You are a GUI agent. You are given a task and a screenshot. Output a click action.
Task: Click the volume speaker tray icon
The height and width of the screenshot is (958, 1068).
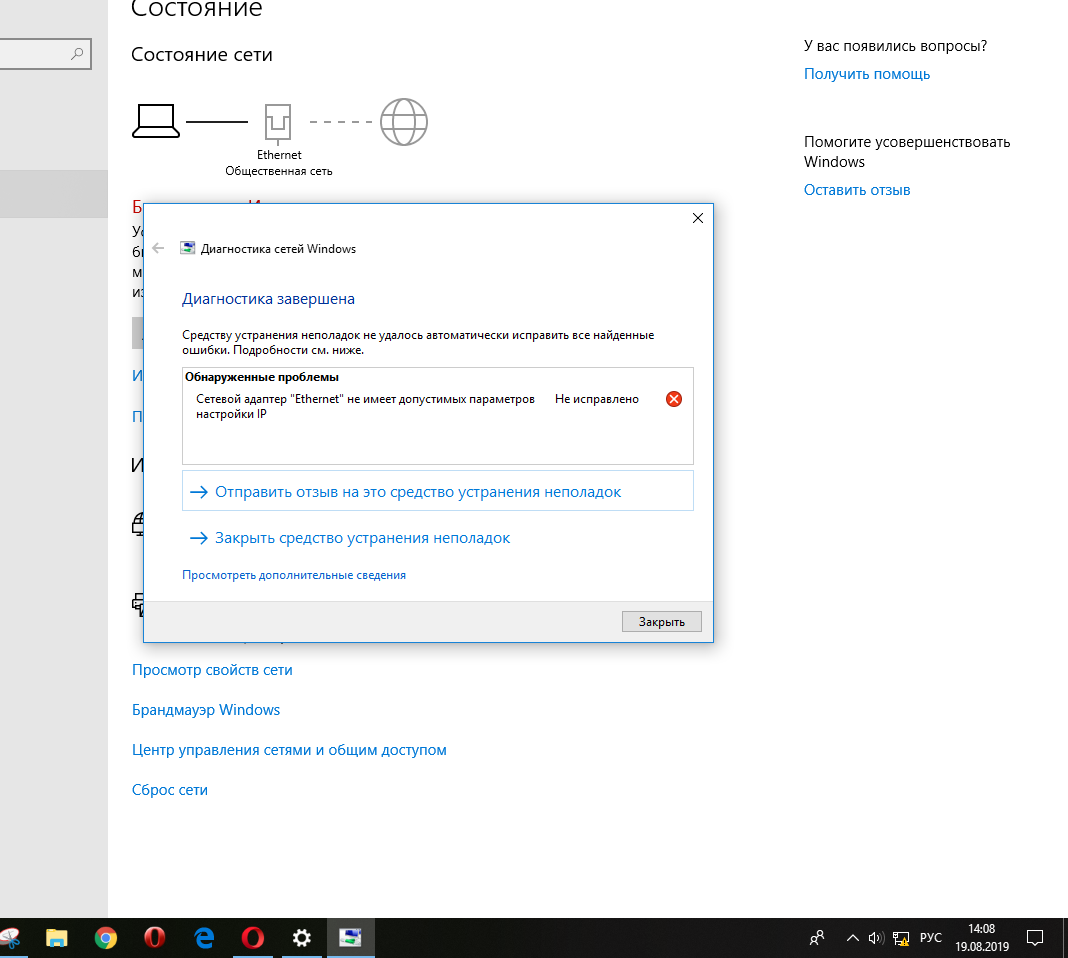(x=876, y=938)
